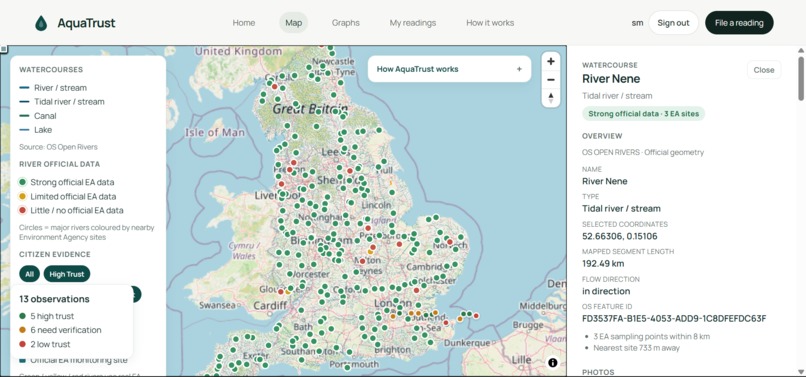This screenshot has width=806, height=377.
Task: Click the Lake legend entry
Action: click(x=35, y=130)
